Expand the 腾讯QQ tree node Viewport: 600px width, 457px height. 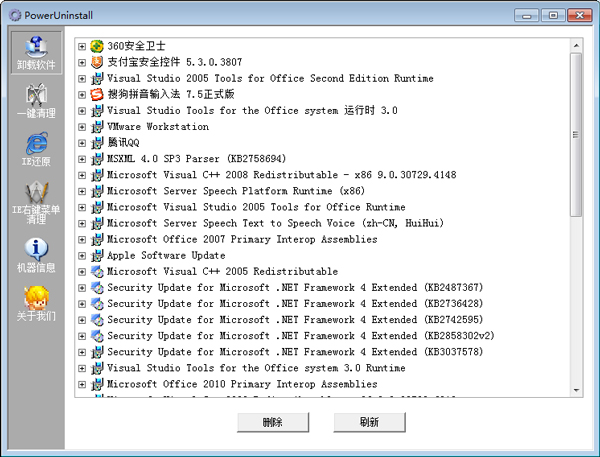tap(82, 143)
